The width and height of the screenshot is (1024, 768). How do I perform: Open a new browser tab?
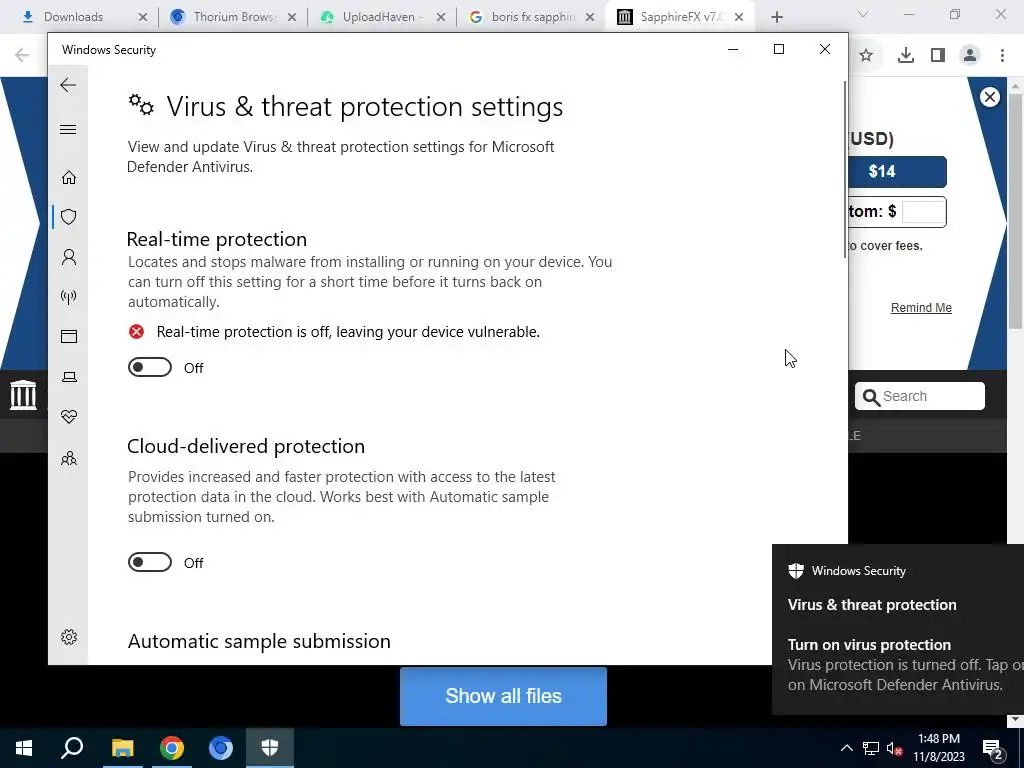click(x=776, y=18)
